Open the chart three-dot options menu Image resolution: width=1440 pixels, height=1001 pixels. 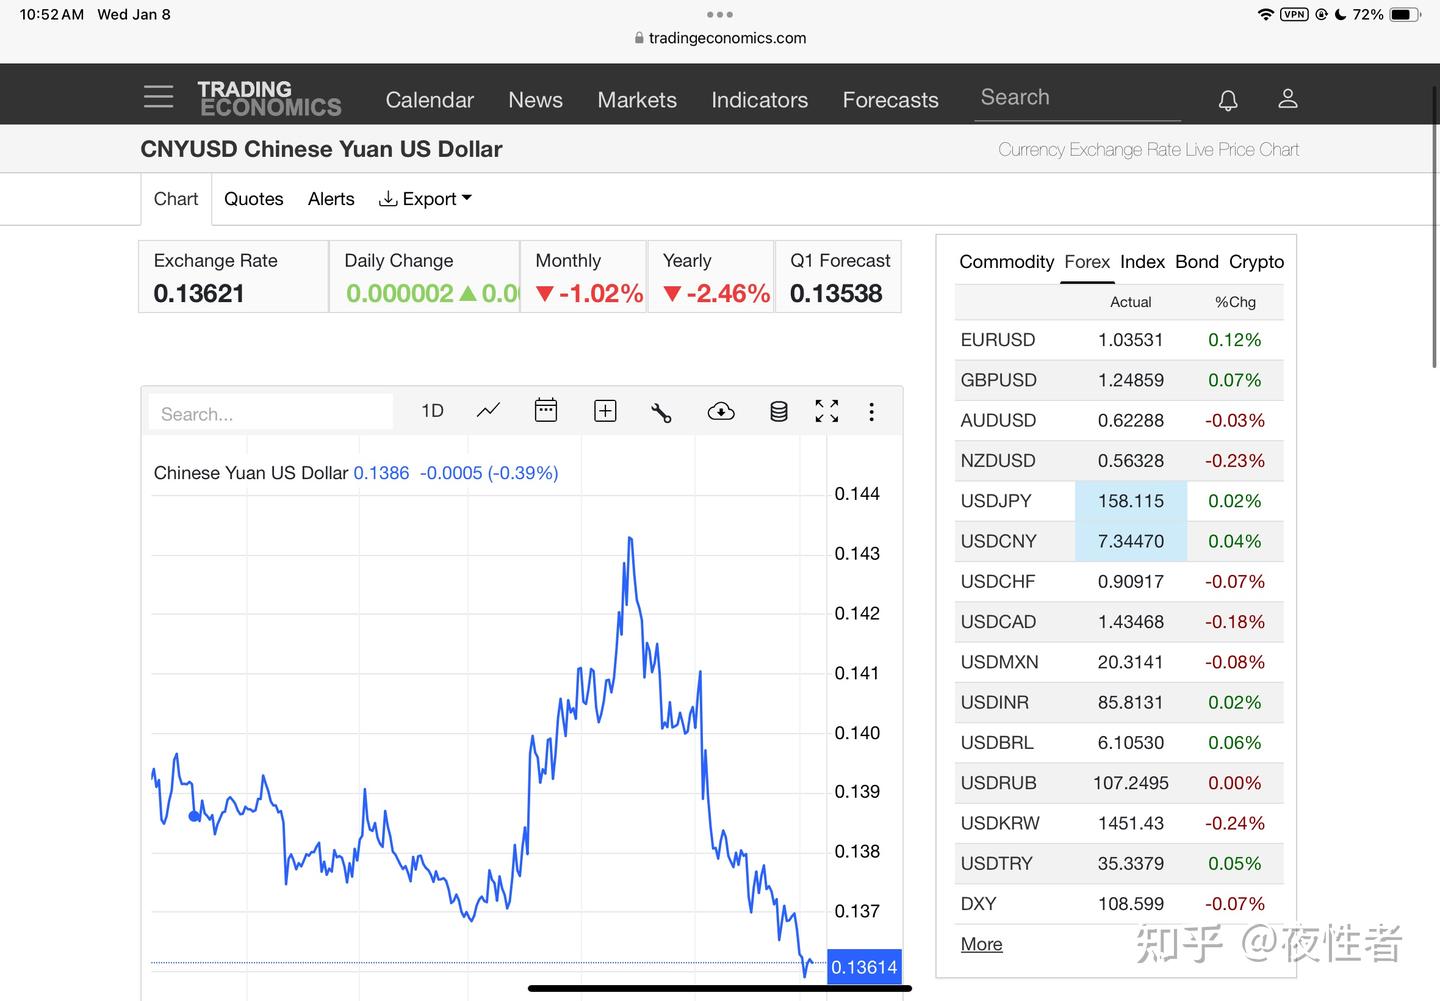pyautogui.click(x=872, y=412)
